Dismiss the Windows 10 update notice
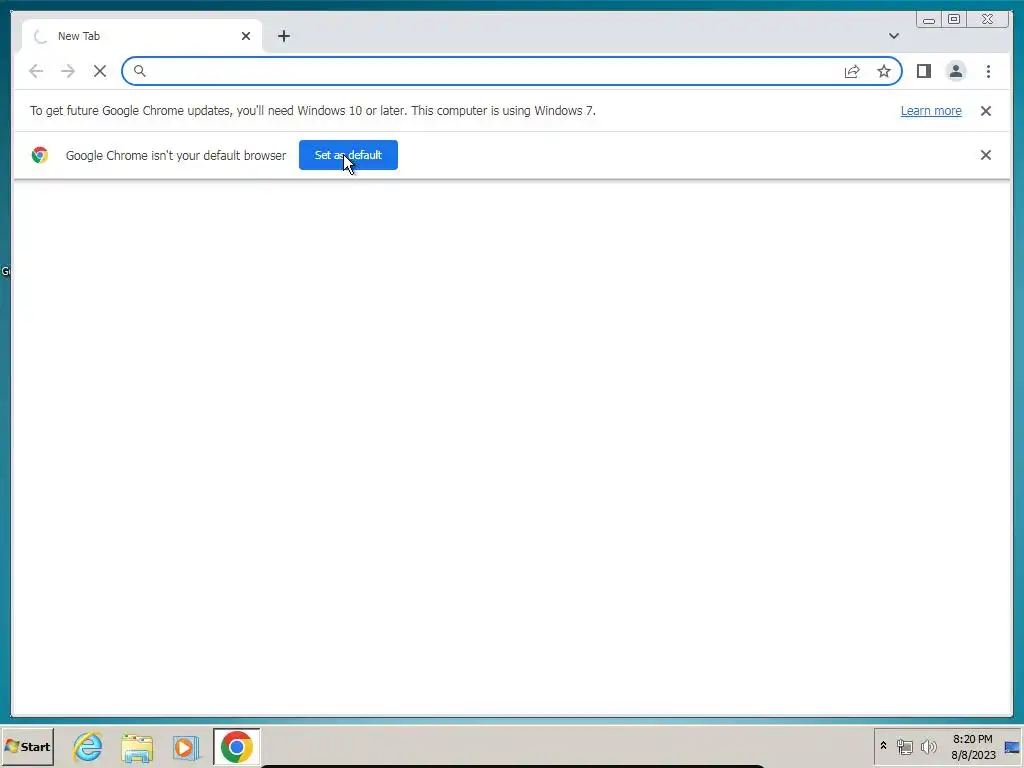The image size is (1024, 768). click(x=986, y=111)
